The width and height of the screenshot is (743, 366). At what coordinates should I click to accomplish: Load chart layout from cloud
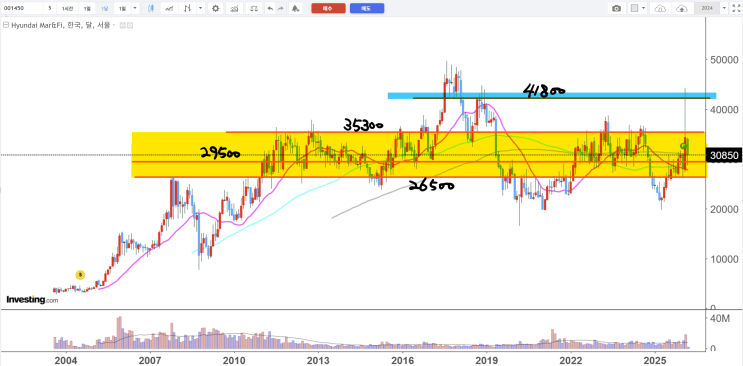click(660, 8)
